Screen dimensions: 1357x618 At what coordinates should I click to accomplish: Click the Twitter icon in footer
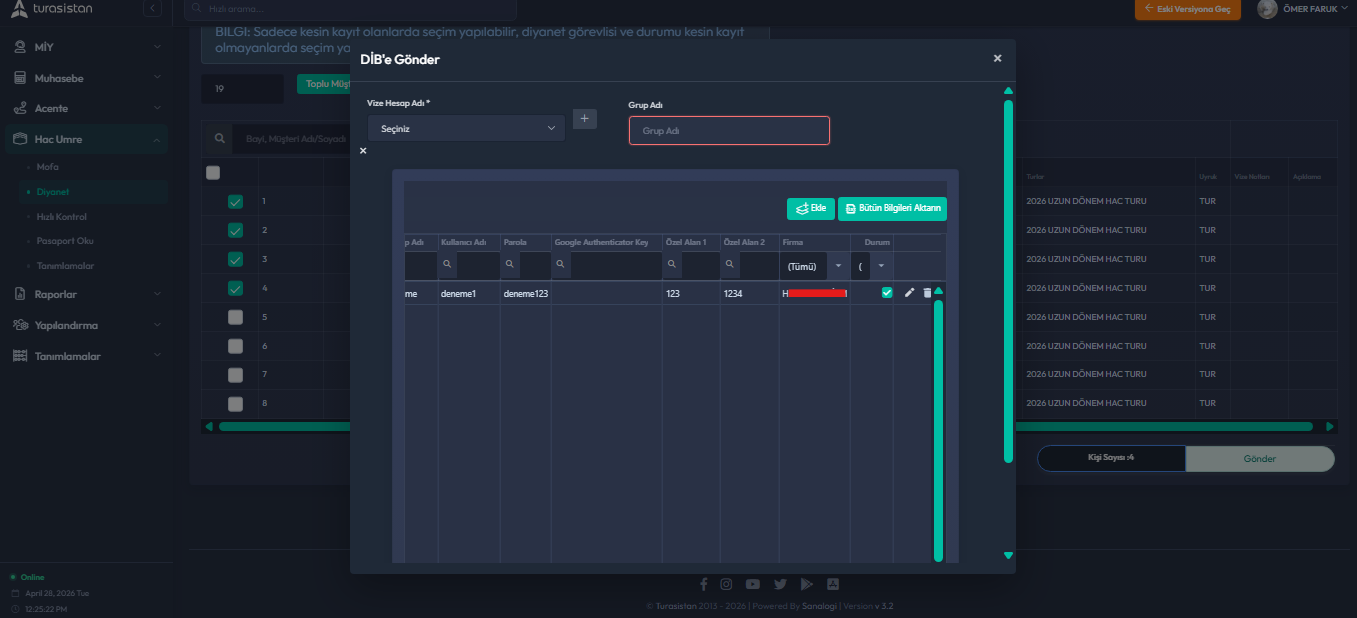(x=780, y=584)
